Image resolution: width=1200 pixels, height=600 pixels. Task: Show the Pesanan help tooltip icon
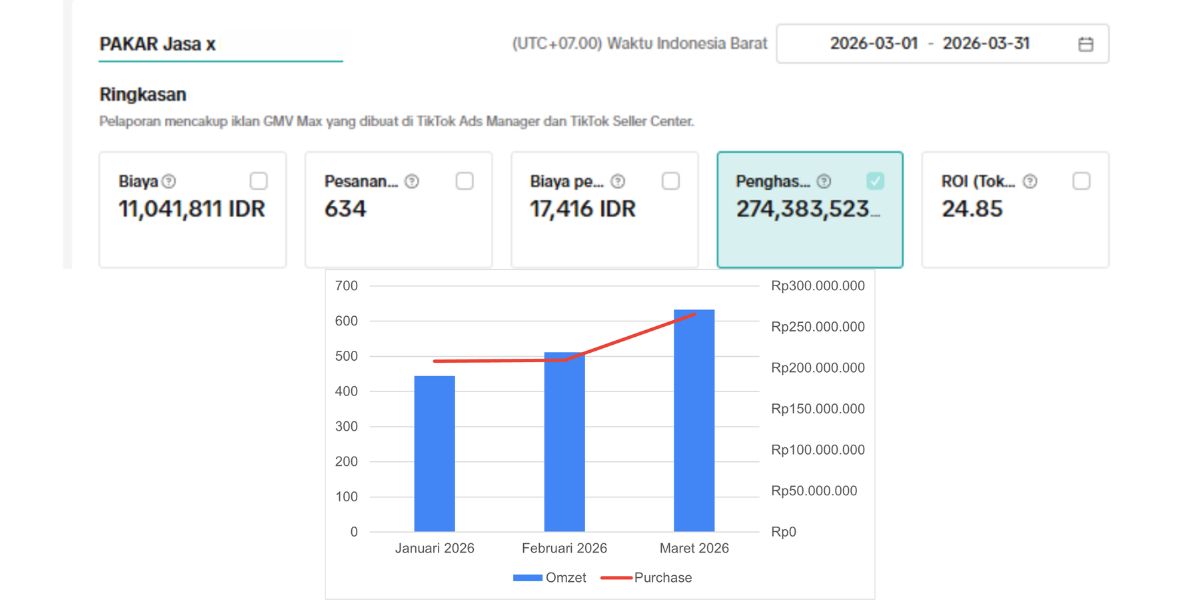pyautogui.click(x=412, y=181)
